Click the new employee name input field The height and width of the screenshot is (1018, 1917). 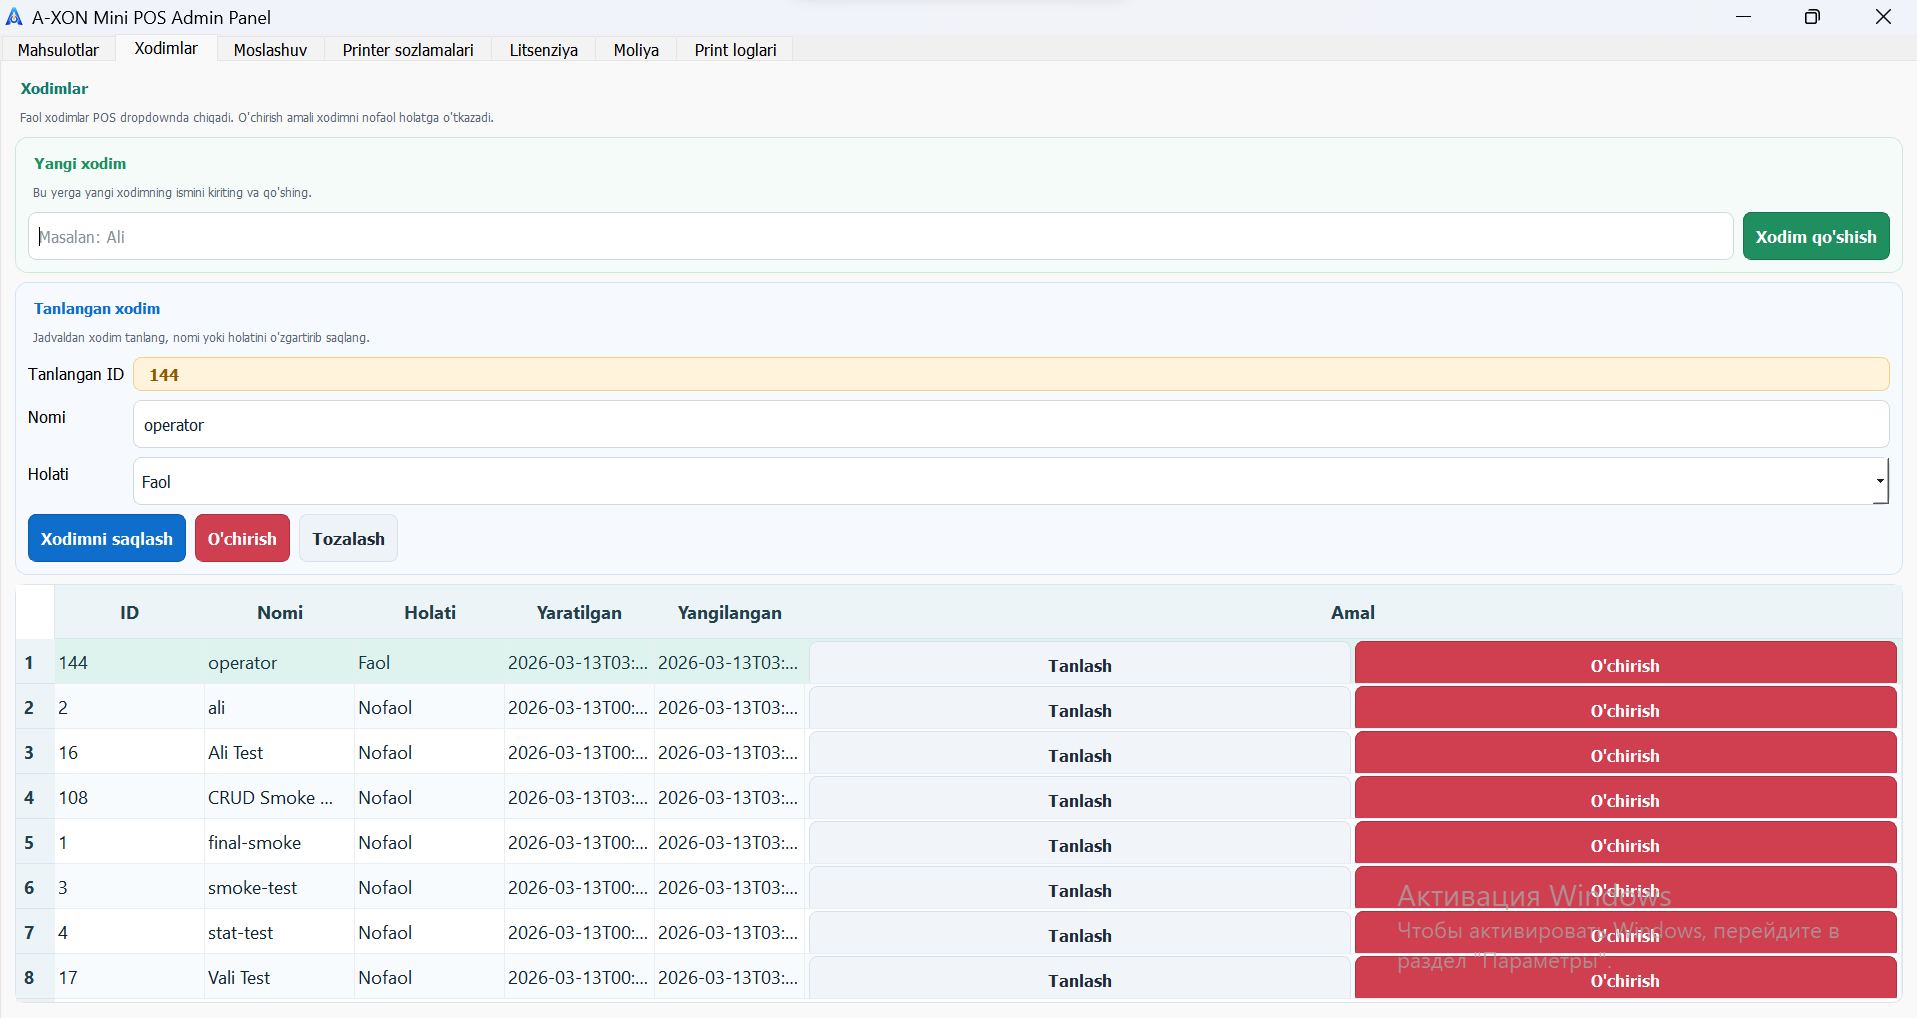pos(880,237)
